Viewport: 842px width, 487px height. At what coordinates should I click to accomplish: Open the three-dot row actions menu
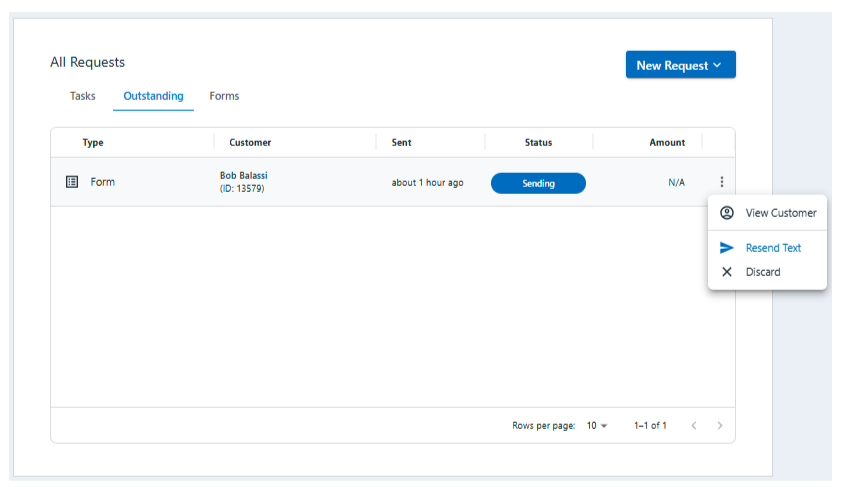721,182
